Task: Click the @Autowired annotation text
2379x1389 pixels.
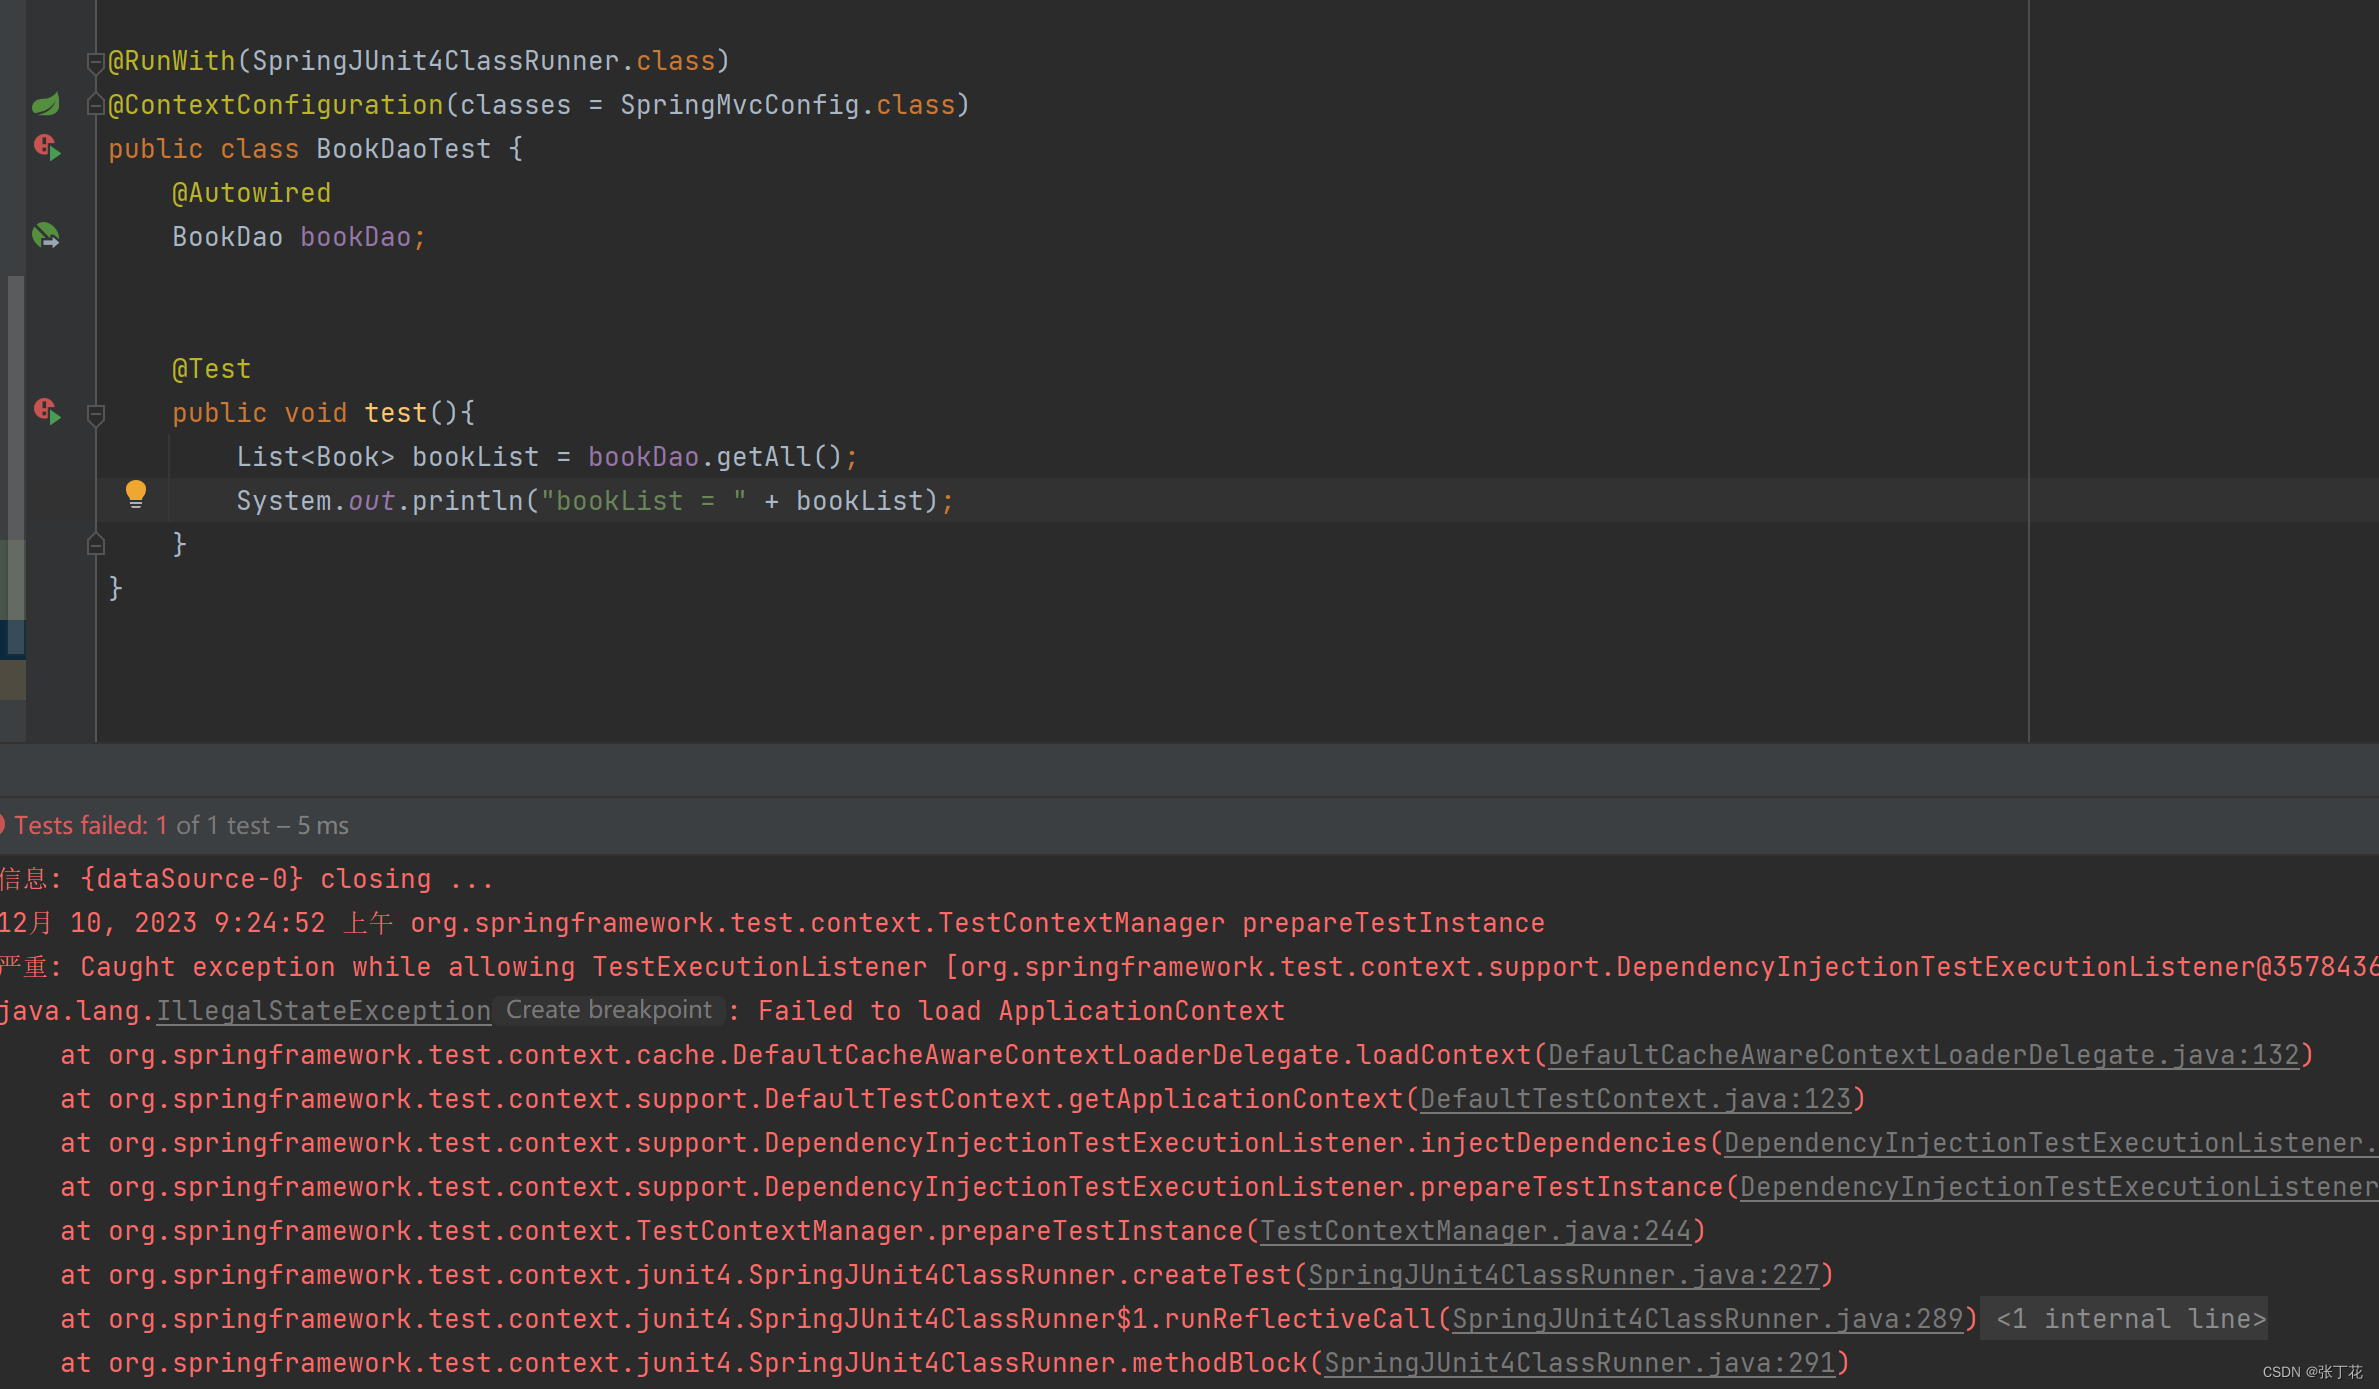Action: (x=251, y=193)
